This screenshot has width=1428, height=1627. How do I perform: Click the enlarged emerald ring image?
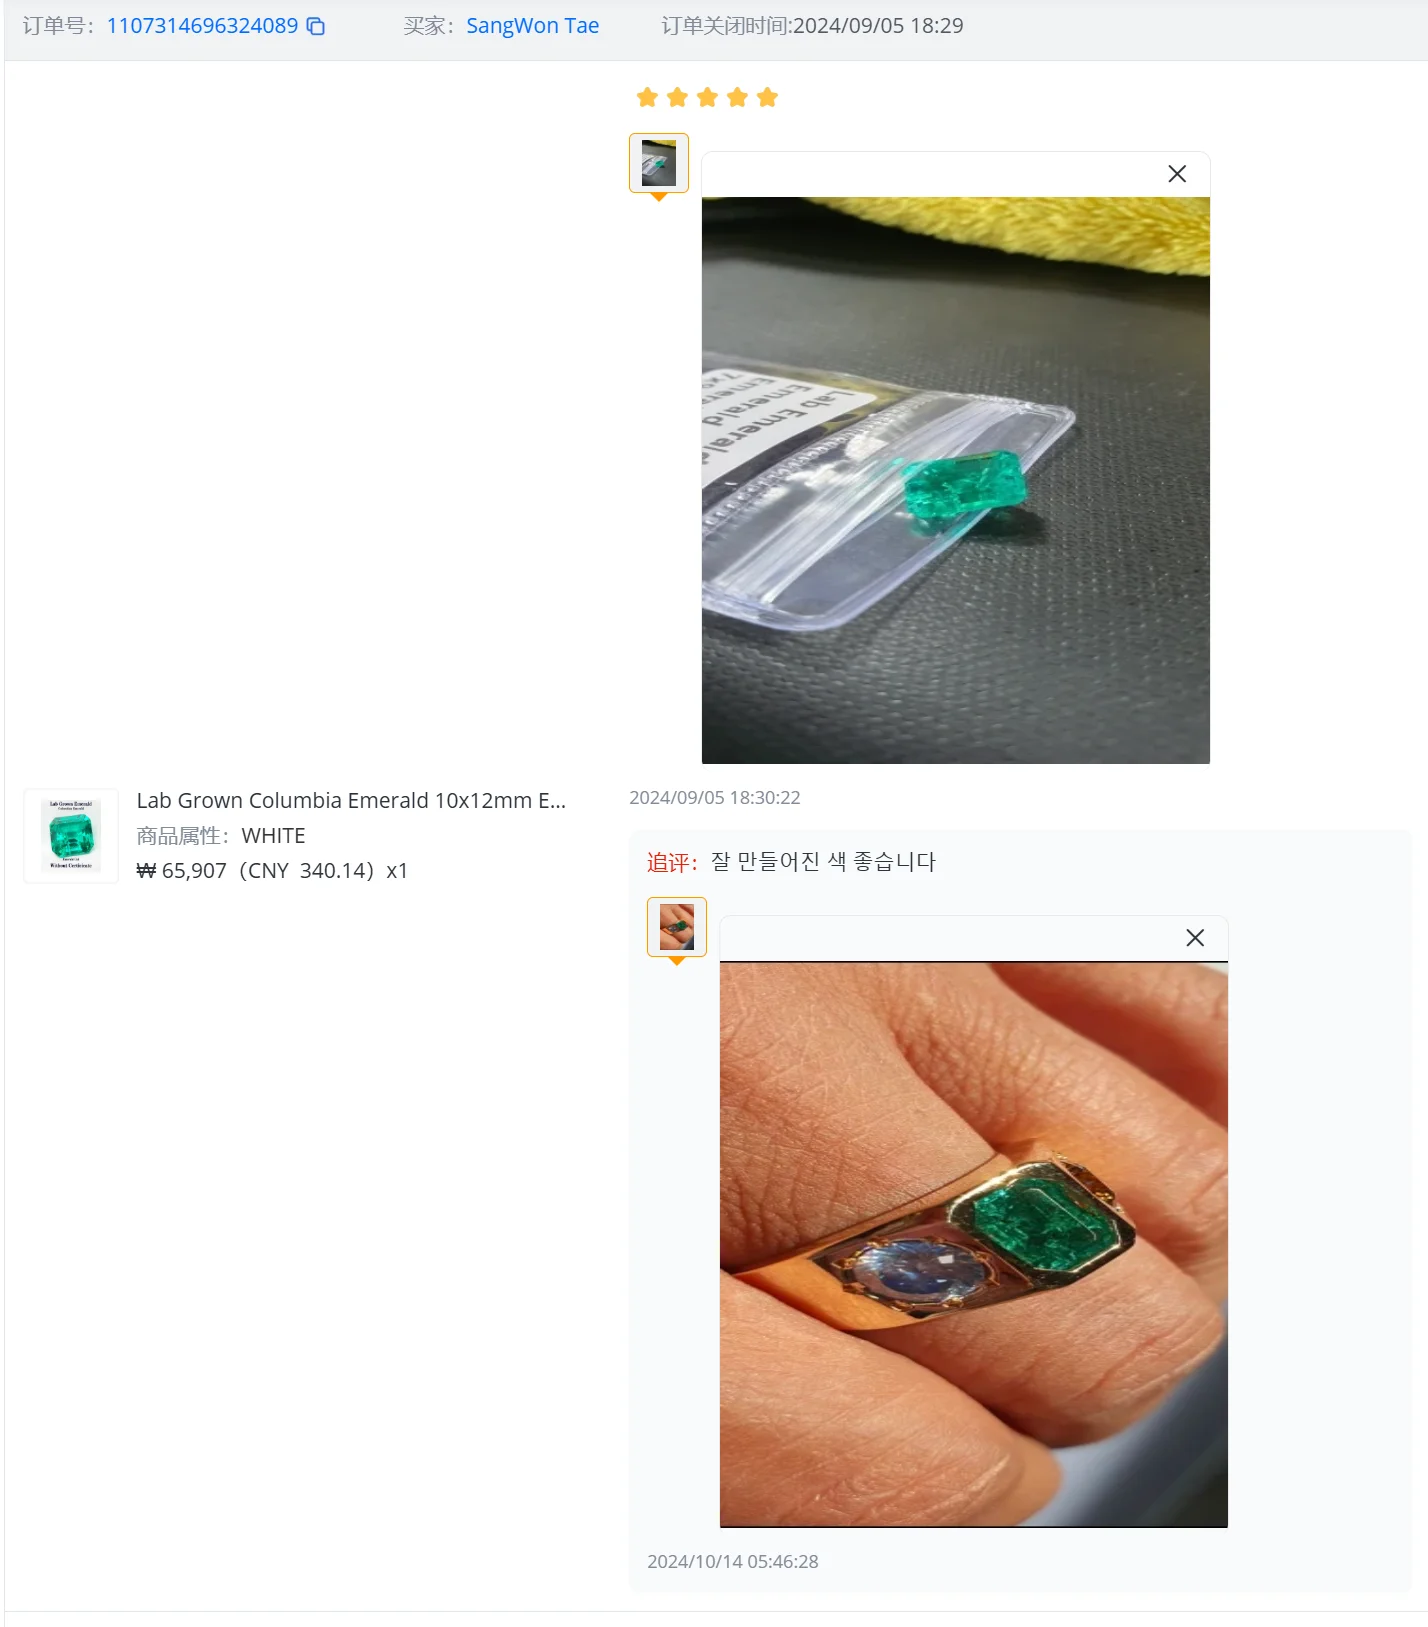tap(974, 1245)
